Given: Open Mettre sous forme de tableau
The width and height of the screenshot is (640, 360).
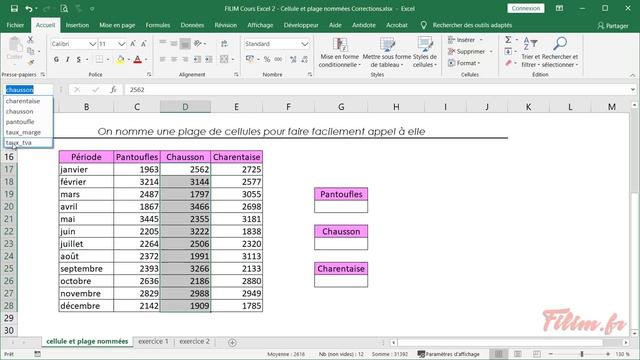Looking at the screenshot, I should (x=387, y=52).
